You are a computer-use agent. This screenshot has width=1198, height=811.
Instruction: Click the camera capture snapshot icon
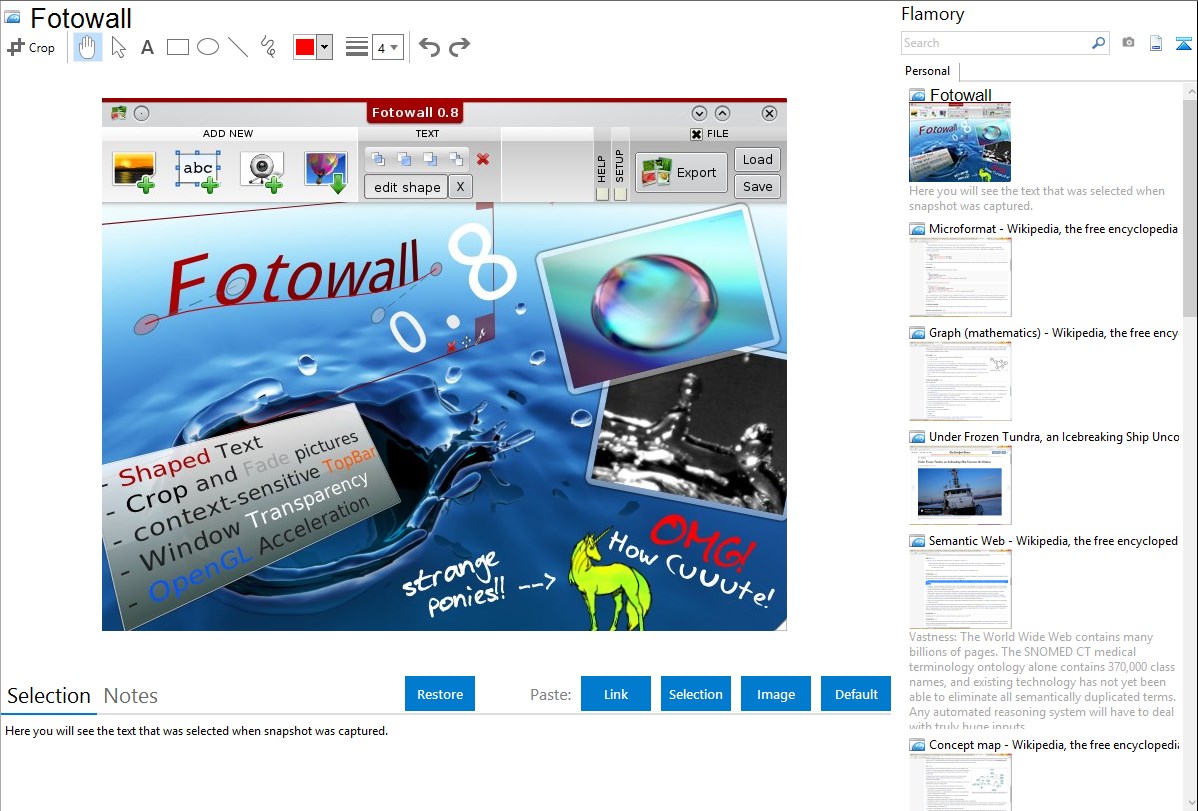click(x=1128, y=43)
